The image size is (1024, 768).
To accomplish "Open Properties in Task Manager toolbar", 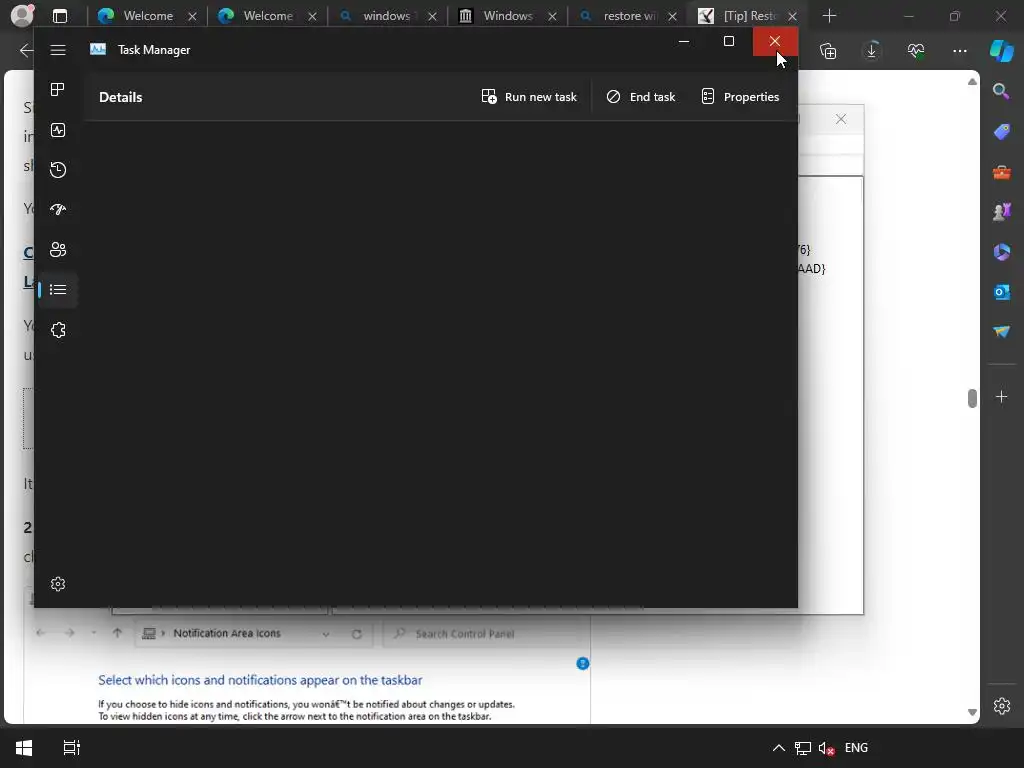I will click(x=740, y=97).
